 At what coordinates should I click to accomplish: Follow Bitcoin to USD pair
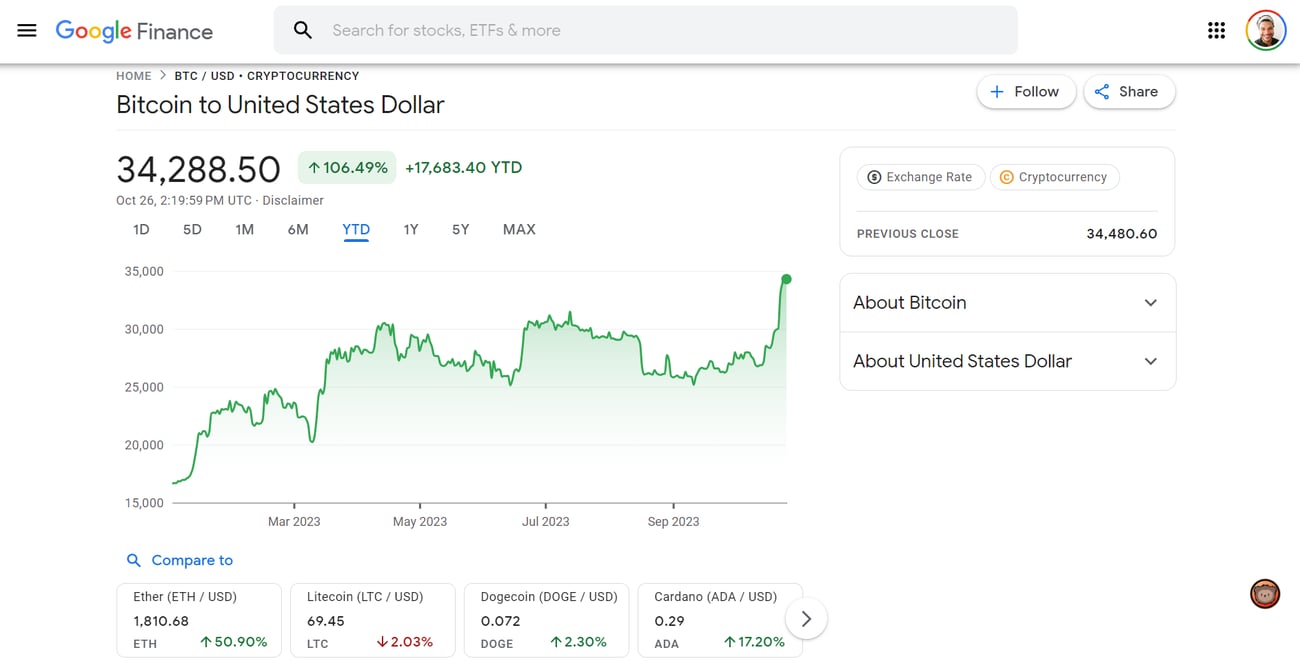[x=1025, y=92]
